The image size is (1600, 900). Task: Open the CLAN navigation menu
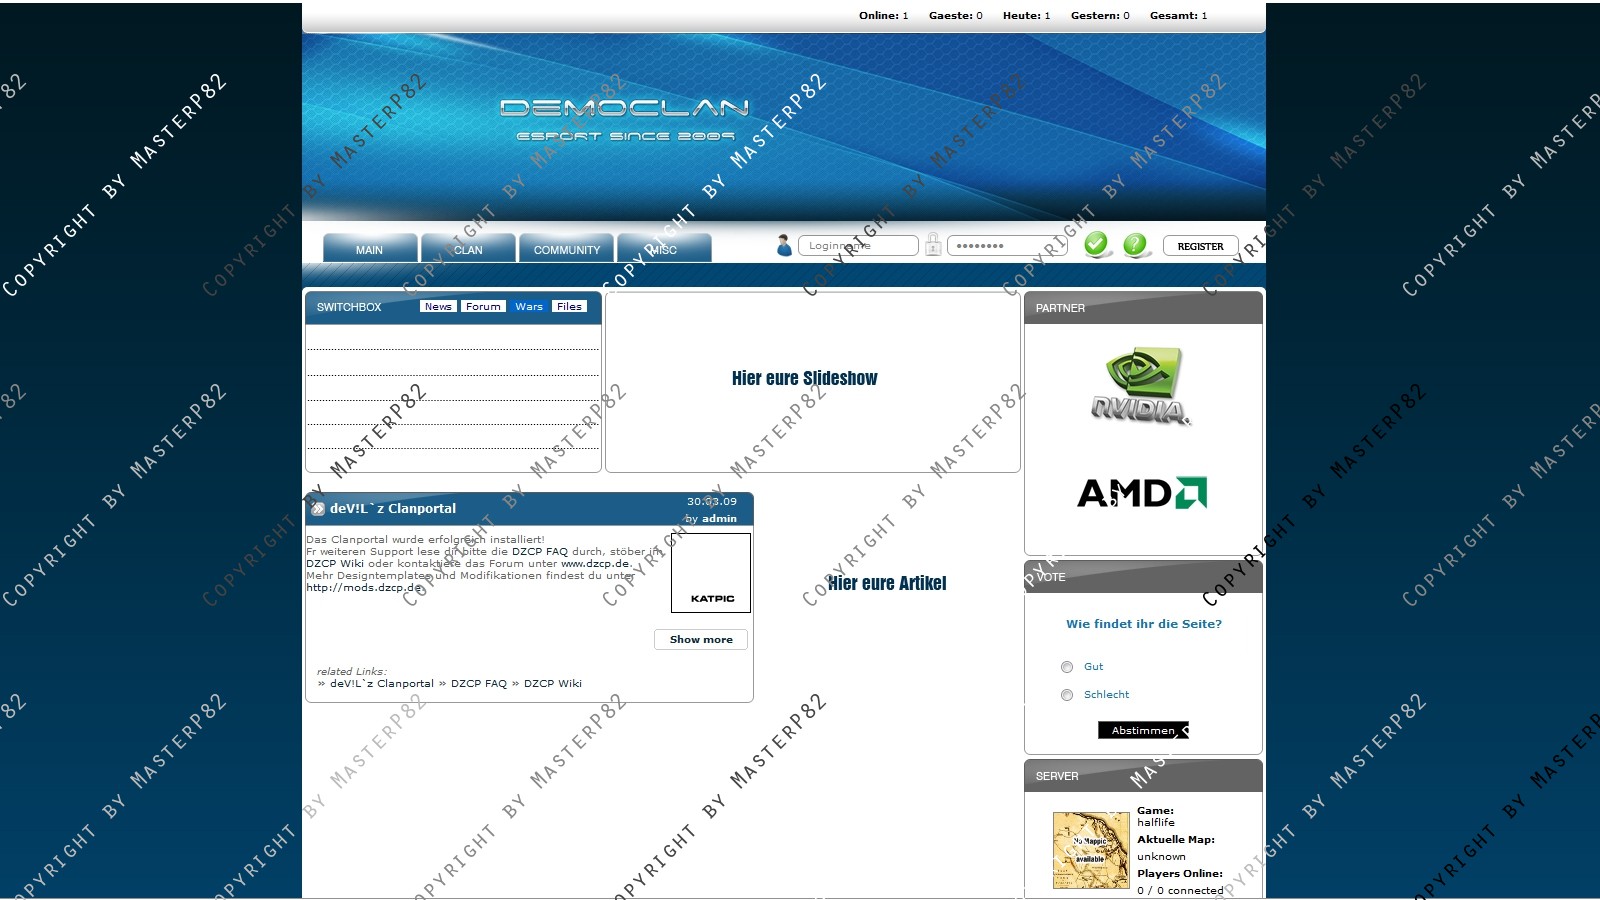tap(468, 249)
